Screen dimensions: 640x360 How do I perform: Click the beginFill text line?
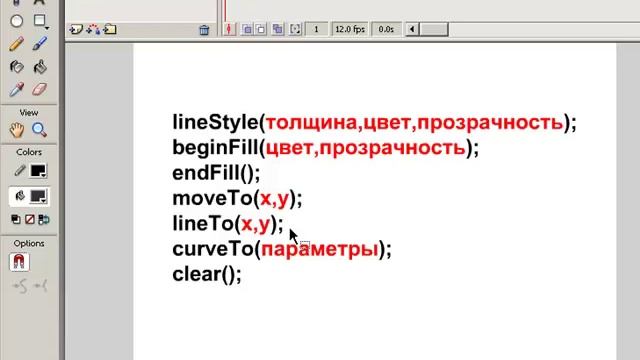tap(325, 148)
